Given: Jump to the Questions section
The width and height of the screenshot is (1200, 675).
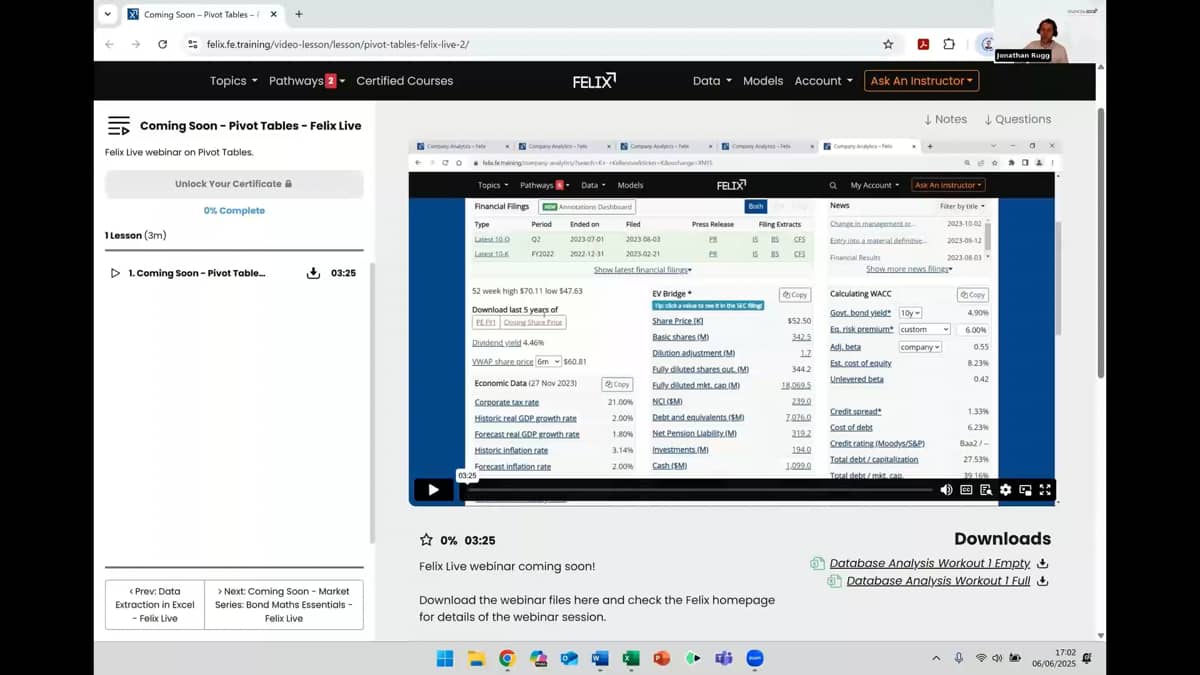Looking at the screenshot, I should point(1017,119).
